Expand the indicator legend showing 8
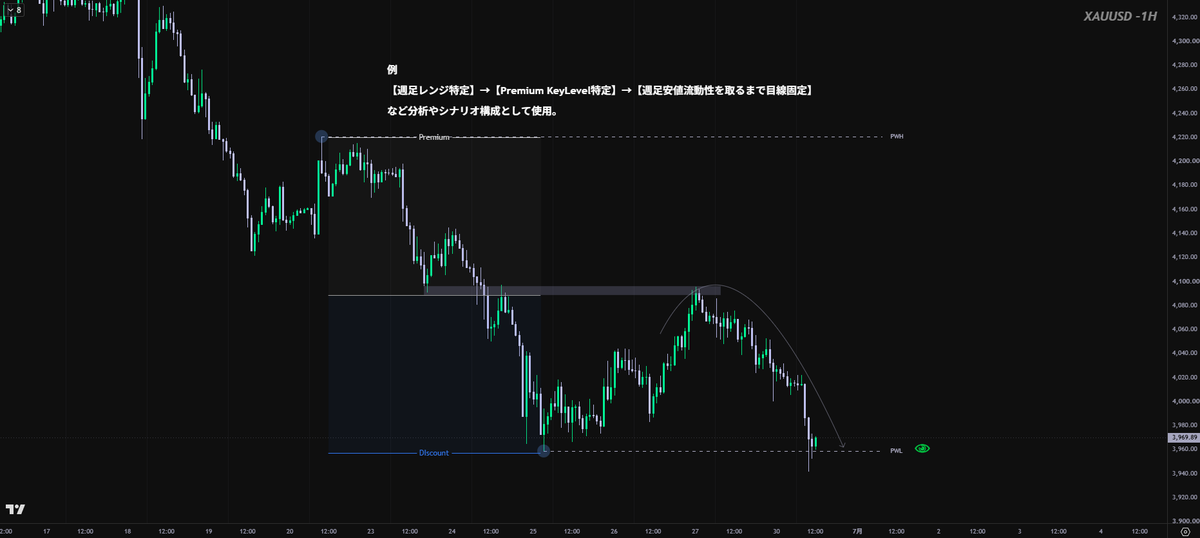1200x538 pixels. 14,10
